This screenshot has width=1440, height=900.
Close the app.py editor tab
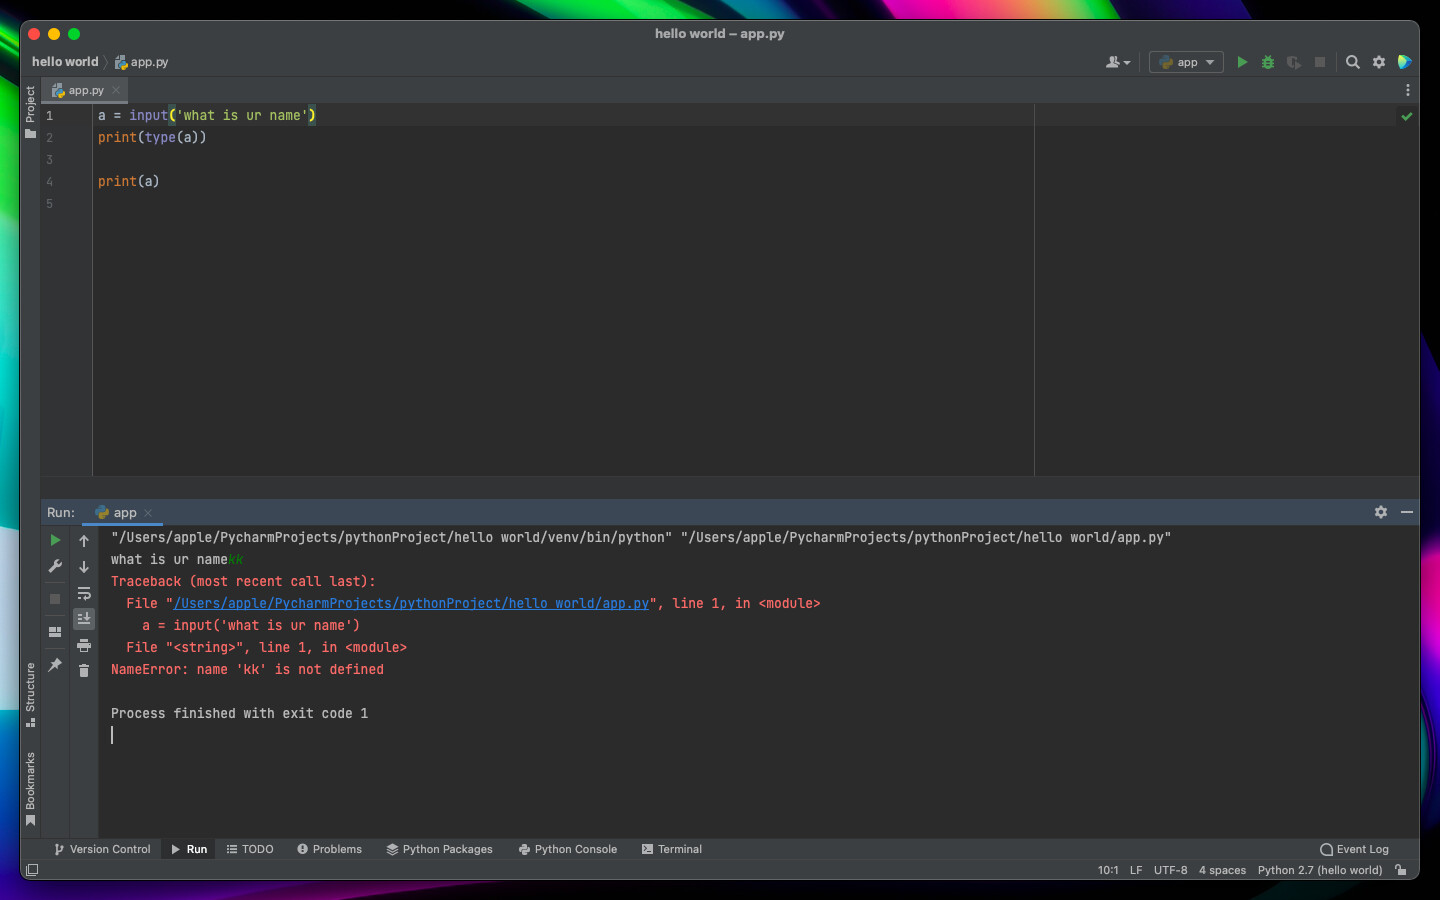[x=116, y=90]
